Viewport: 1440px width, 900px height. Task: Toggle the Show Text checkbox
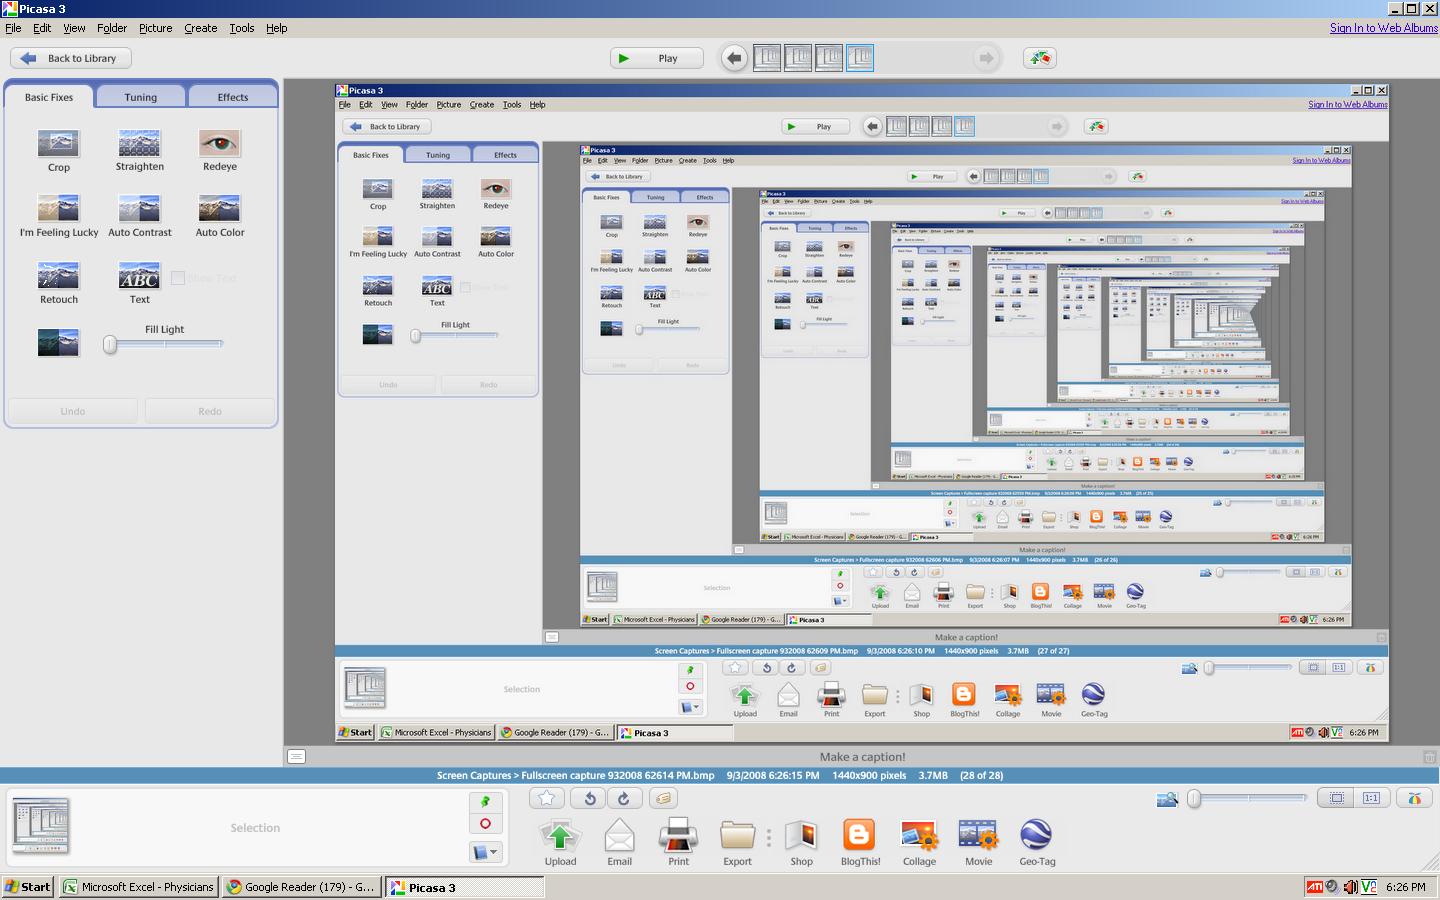pyautogui.click(x=178, y=278)
